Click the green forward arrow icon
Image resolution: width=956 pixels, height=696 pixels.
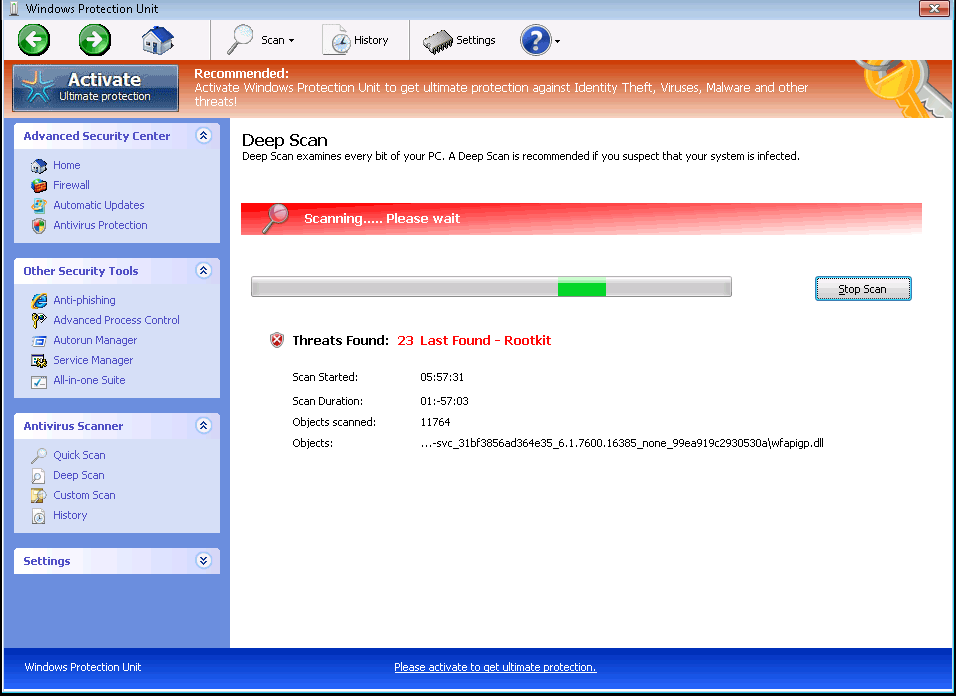(x=95, y=41)
